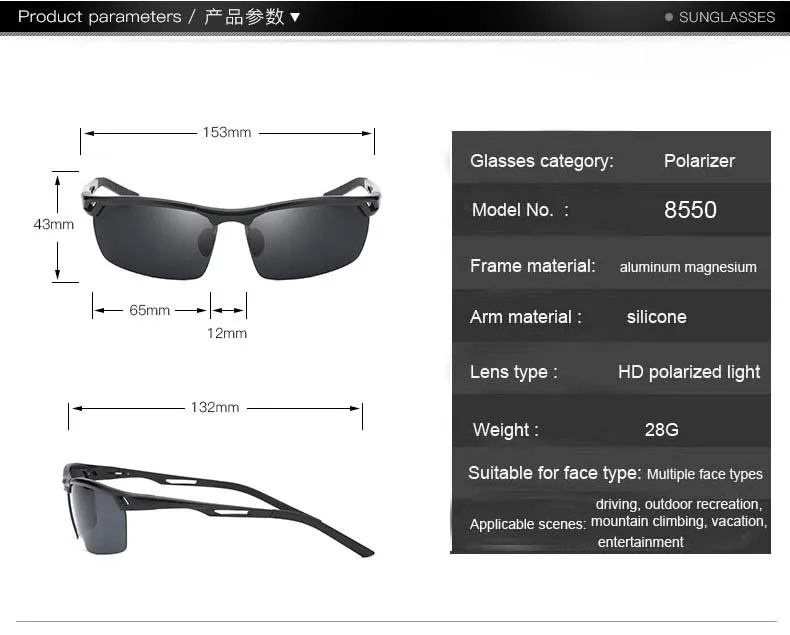790x635 pixels.
Task: Select the 153mm width measurement
Action: [227, 132]
